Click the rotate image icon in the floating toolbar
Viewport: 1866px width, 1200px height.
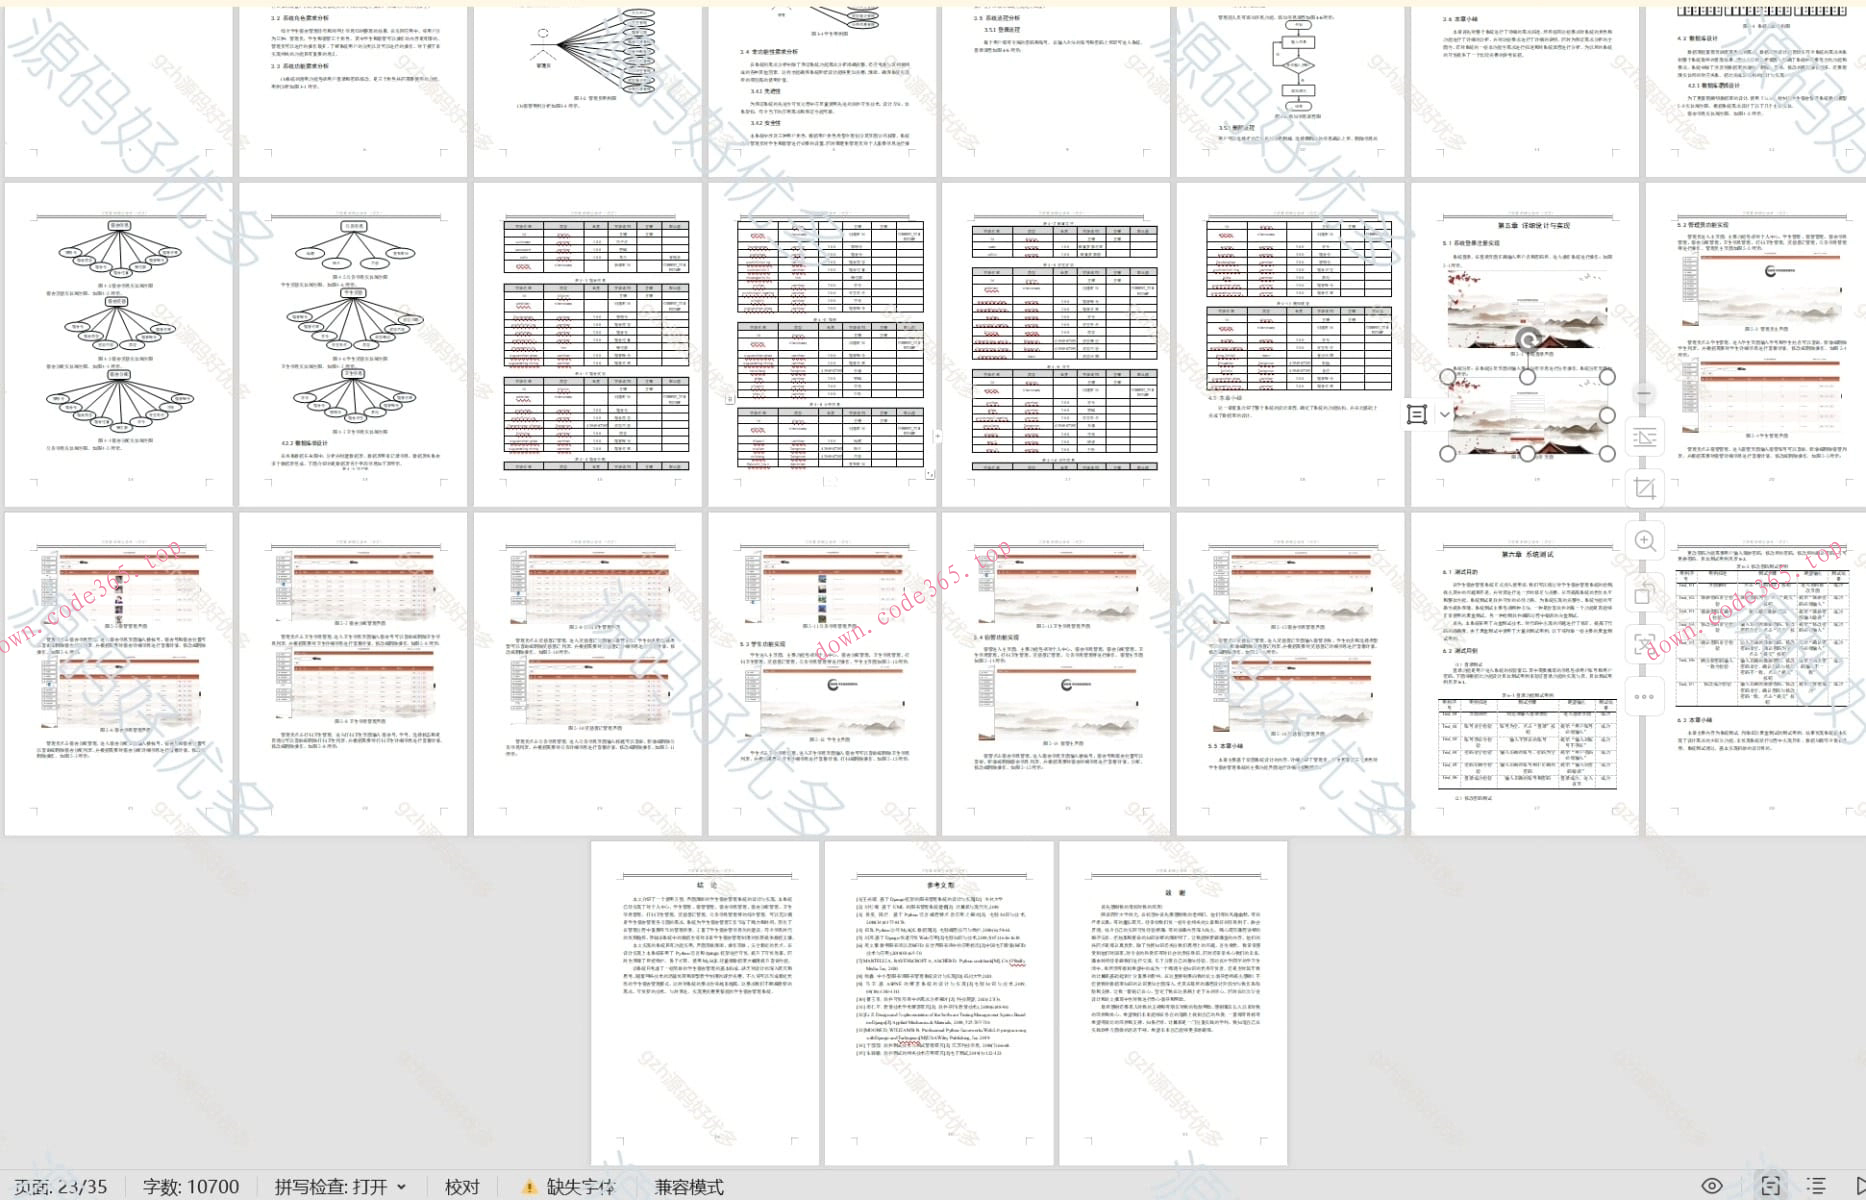pos(1644,593)
